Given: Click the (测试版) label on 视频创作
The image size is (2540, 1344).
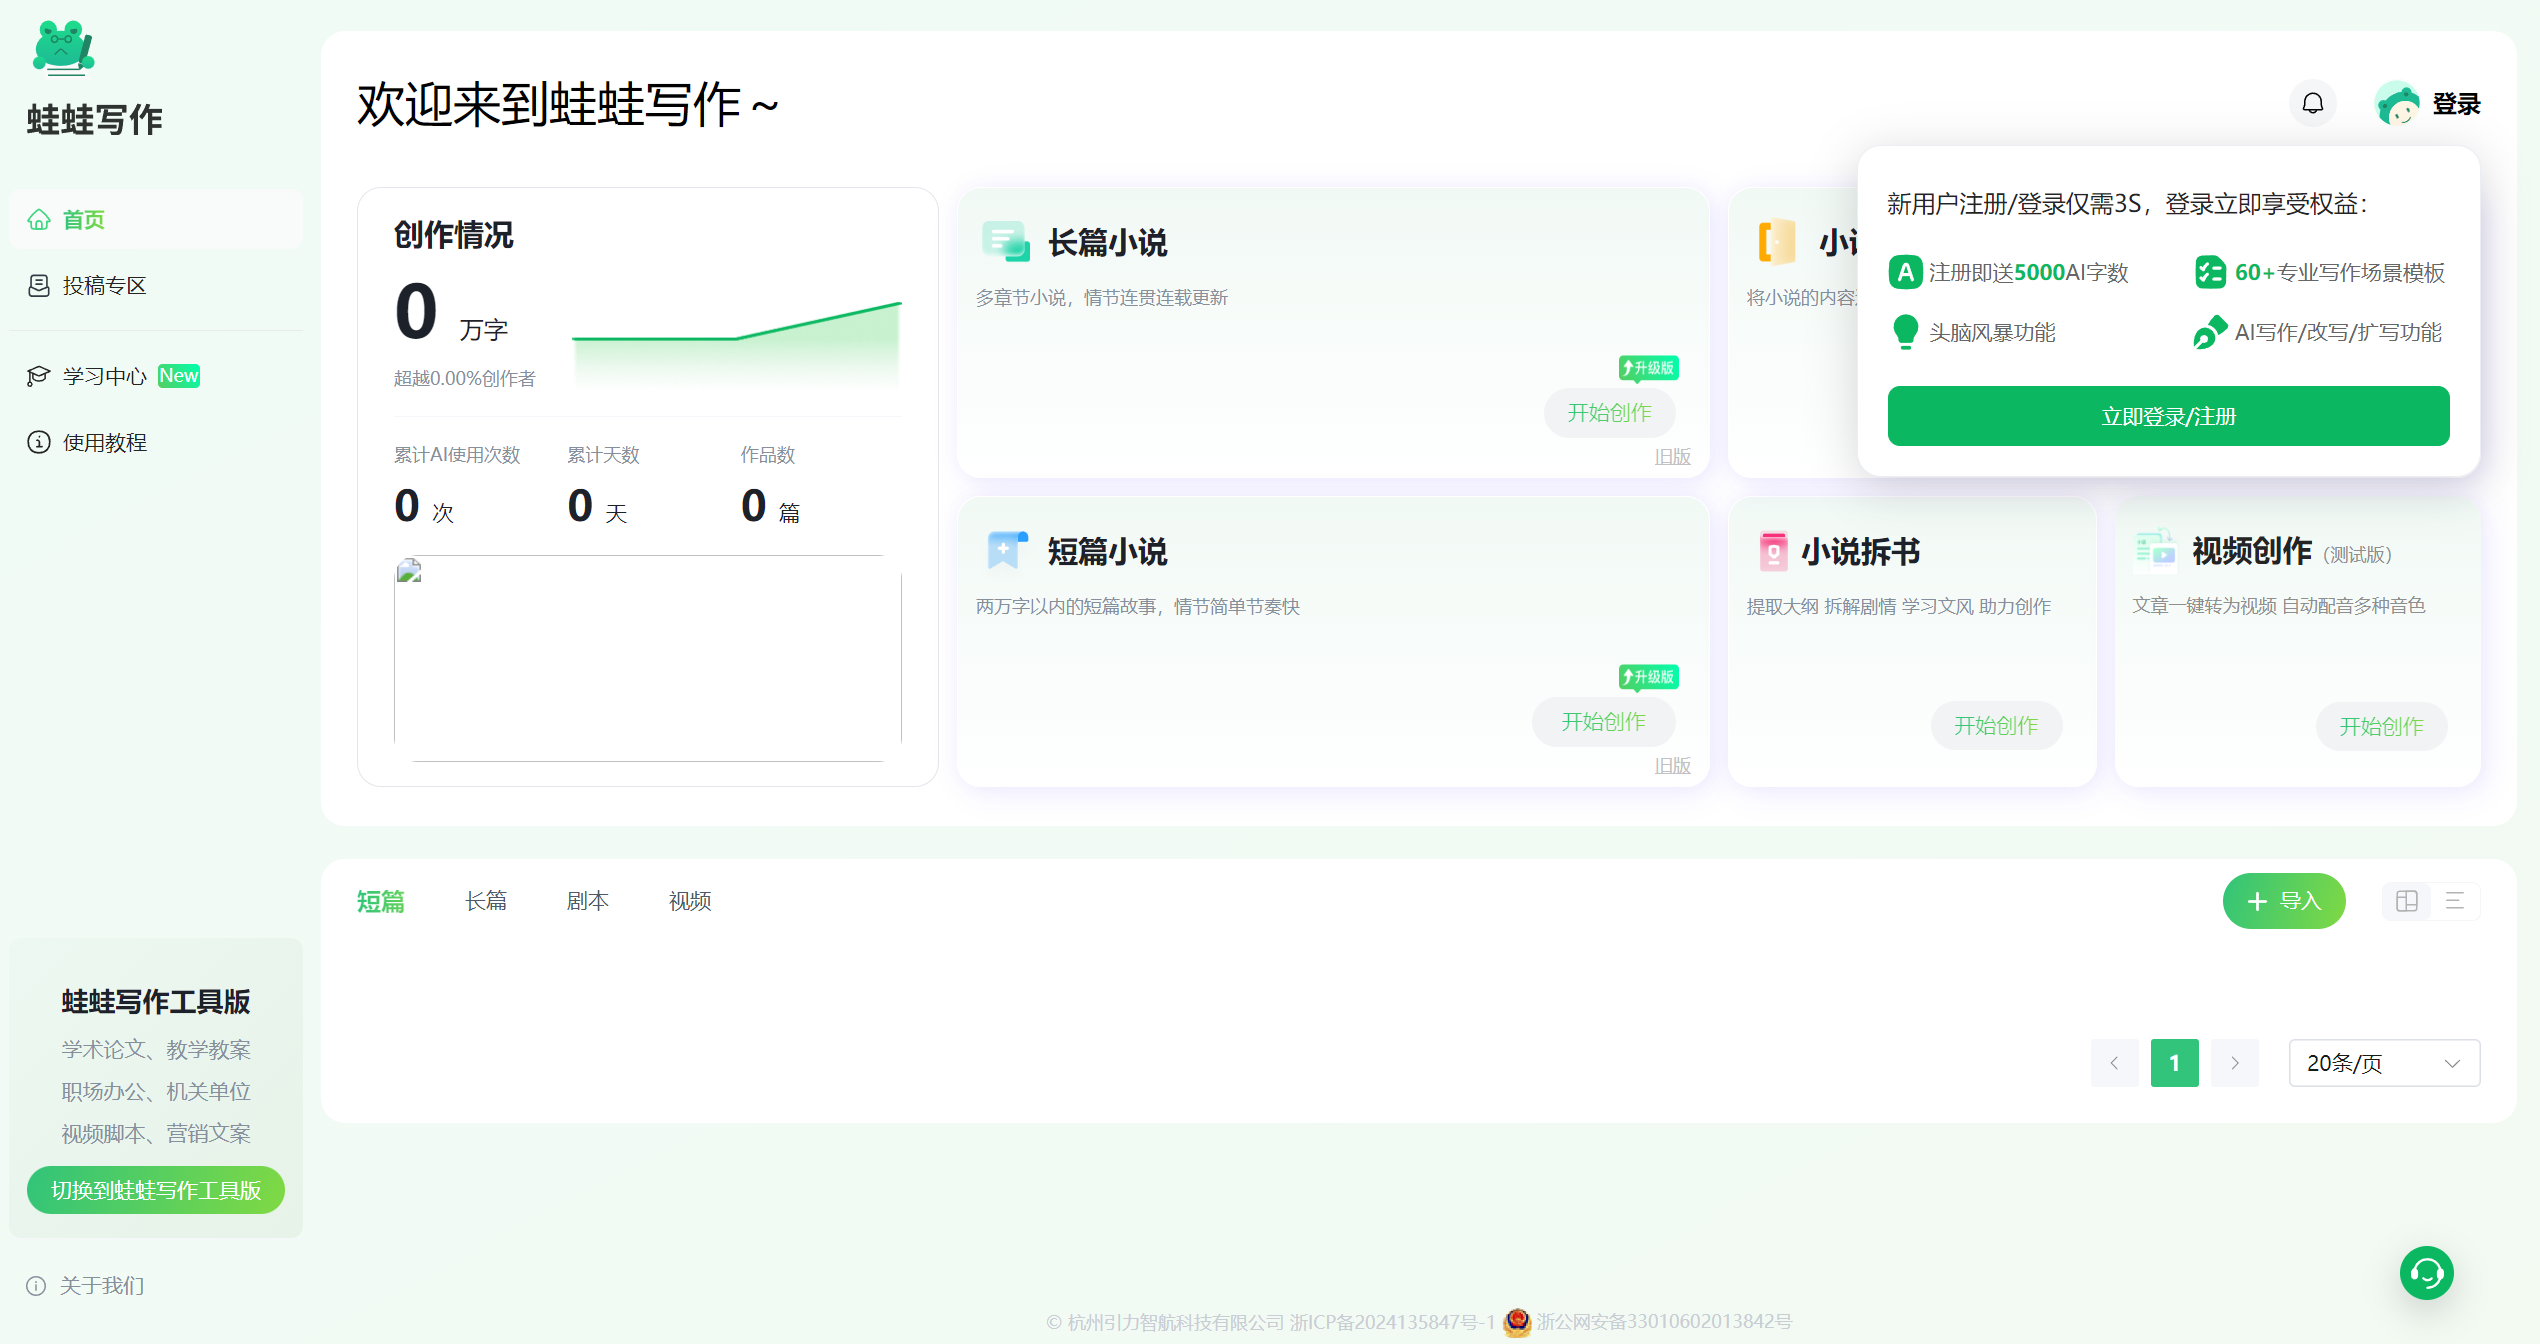Looking at the screenshot, I should point(2358,555).
